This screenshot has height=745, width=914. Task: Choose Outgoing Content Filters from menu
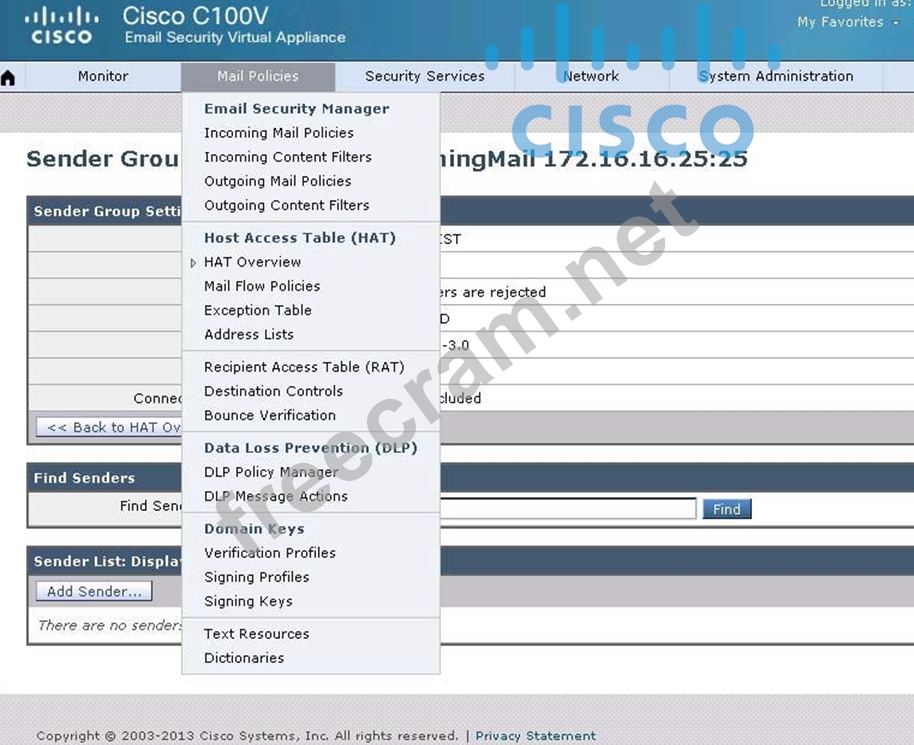point(286,205)
